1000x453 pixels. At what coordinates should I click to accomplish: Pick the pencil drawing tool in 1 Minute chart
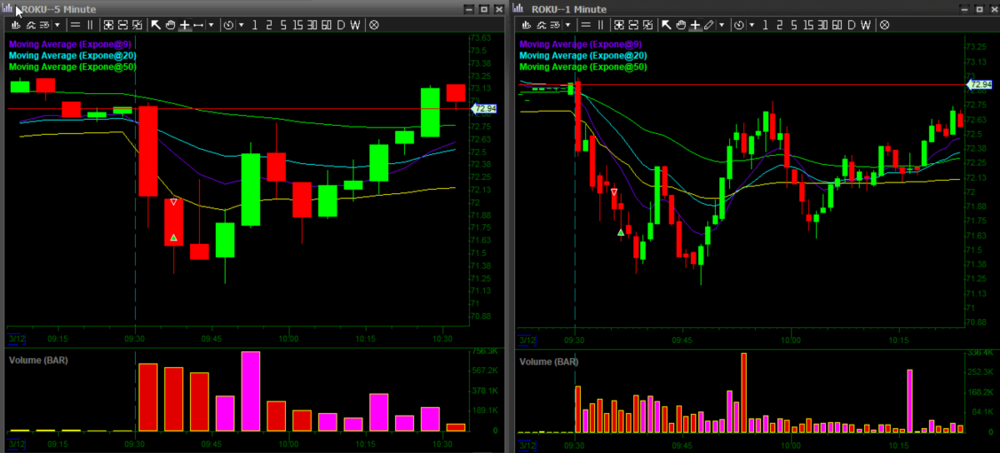pyautogui.click(x=709, y=24)
